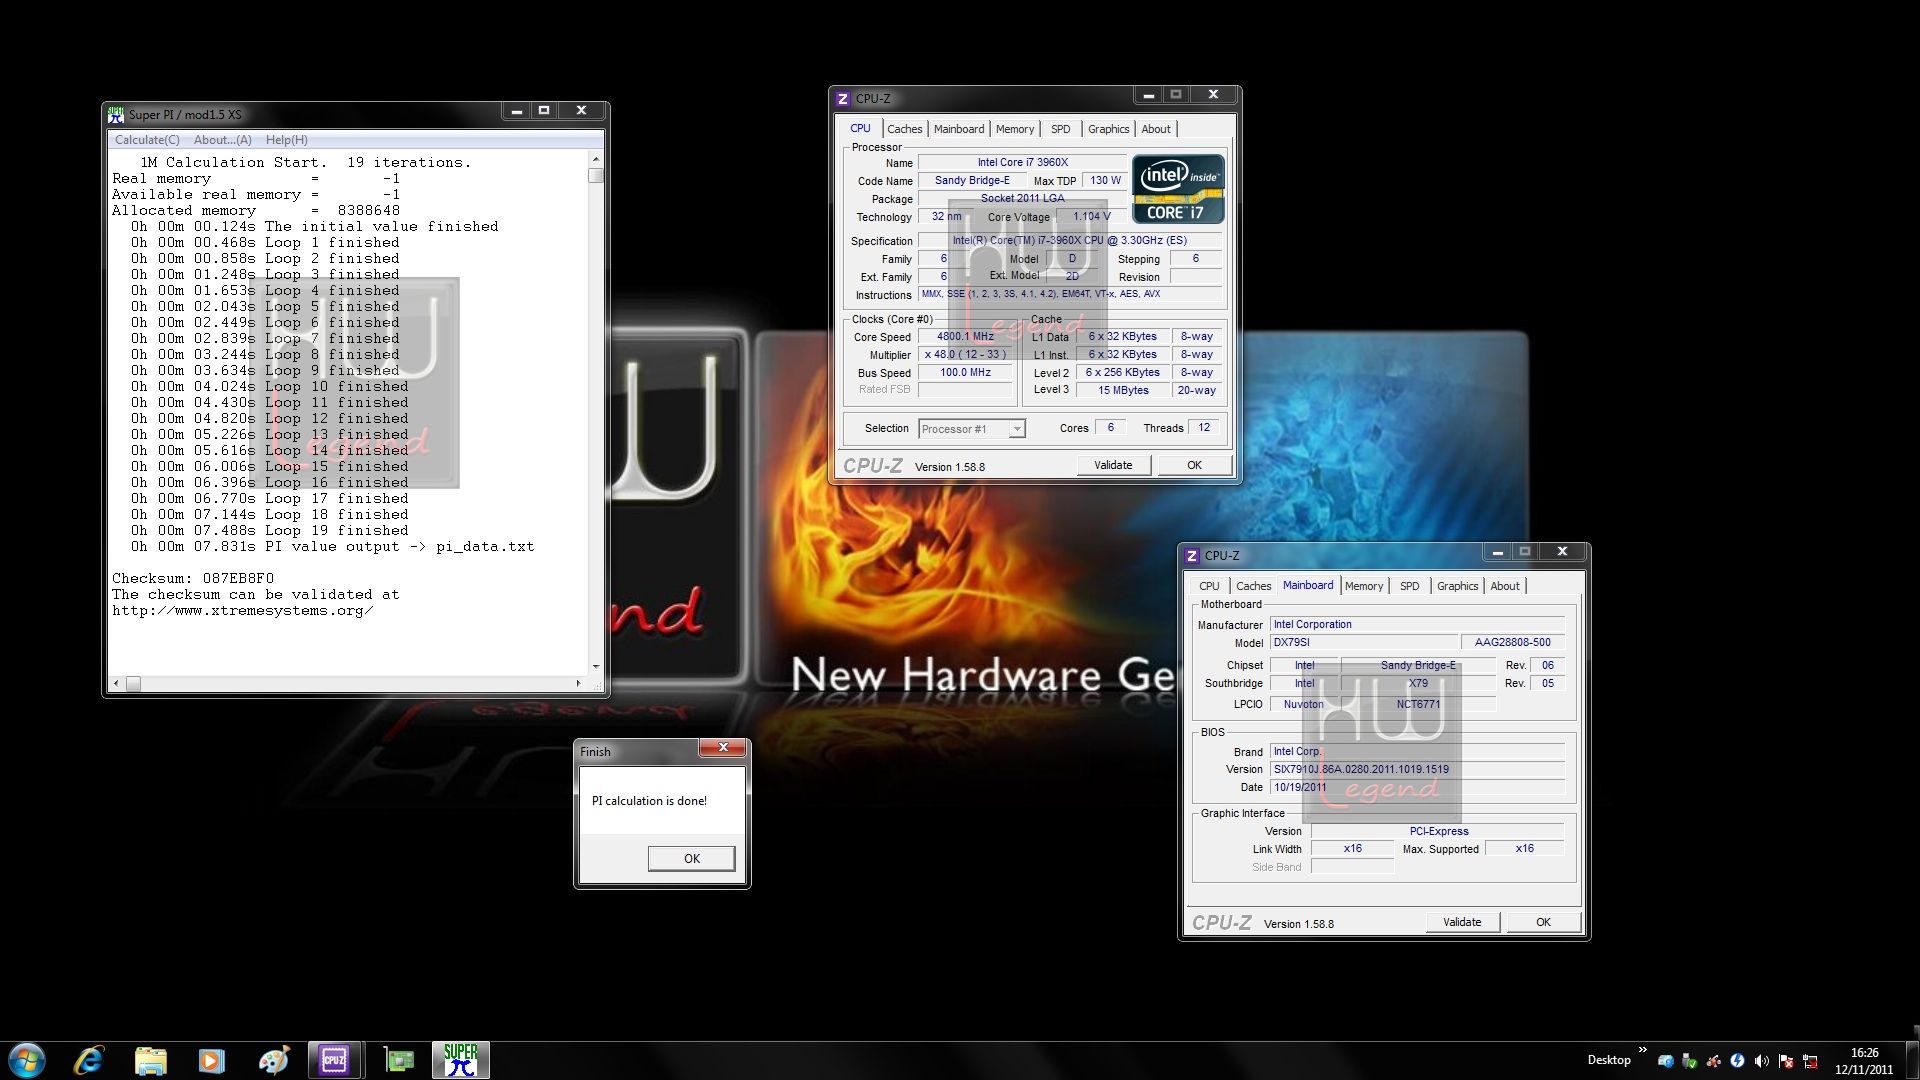Screen dimensions: 1920x1080
Task: Click Super PI horizontal scrollbar right arrow
Action: click(578, 683)
